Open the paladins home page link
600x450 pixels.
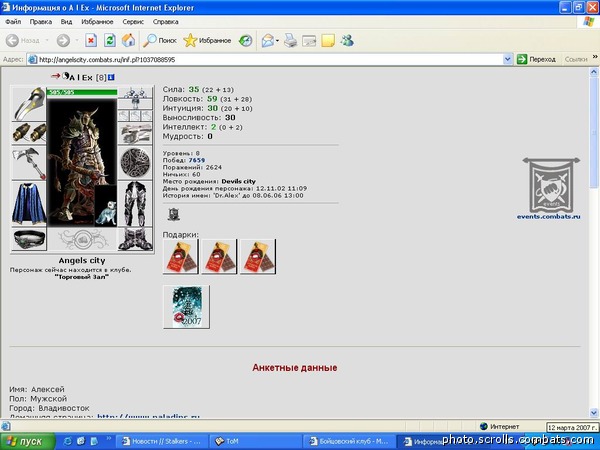(x=148, y=416)
